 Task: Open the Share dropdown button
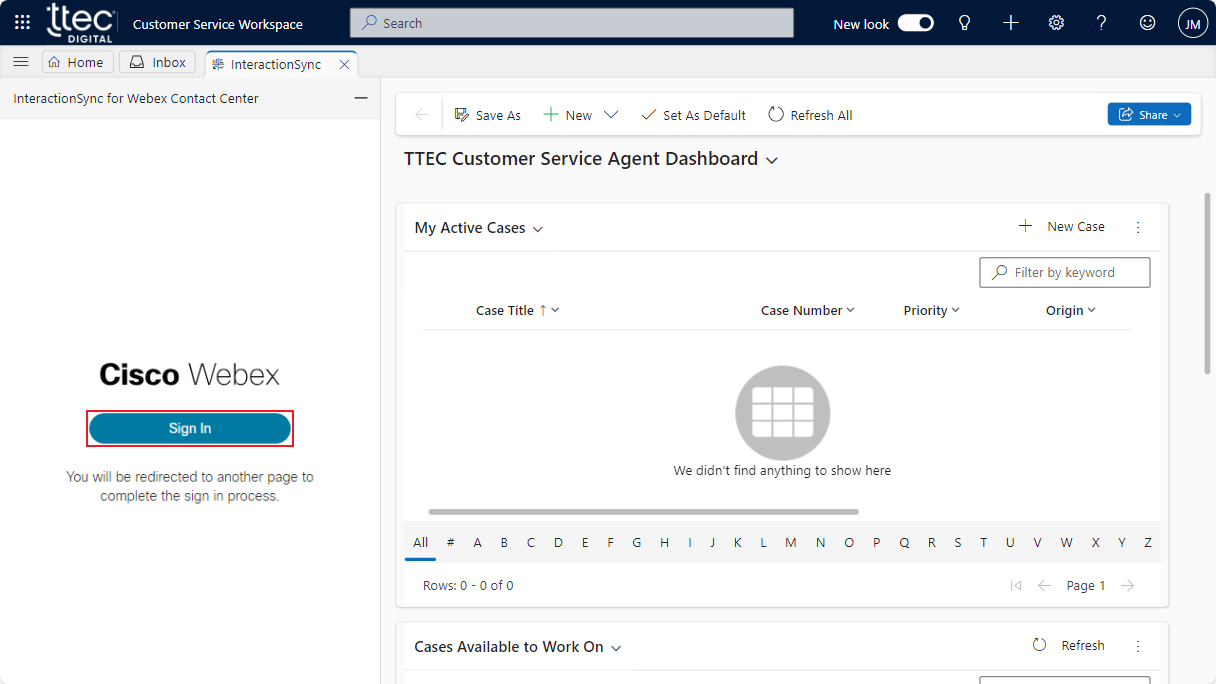pos(1149,115)
